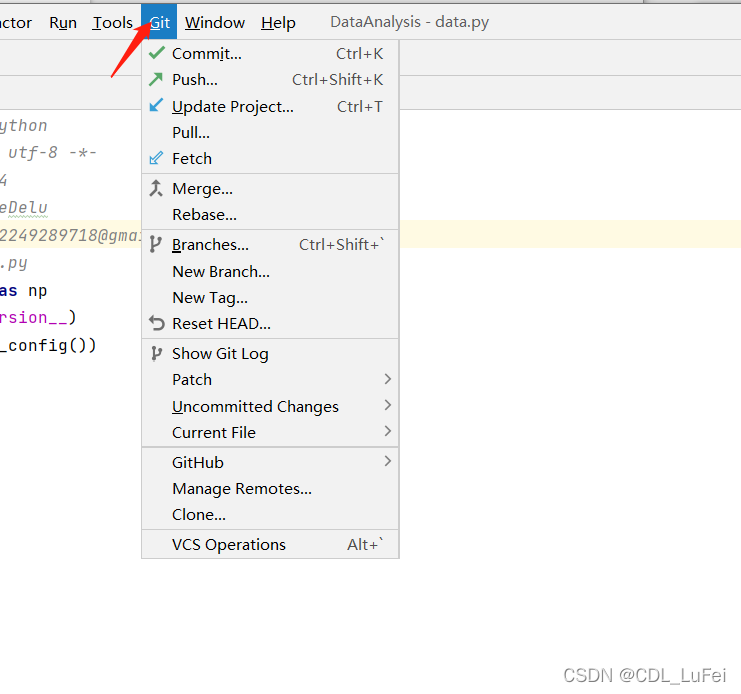Open Uncommitted Changes submenu item
This screenshot has height=694, width=741.
coord(270,406)
